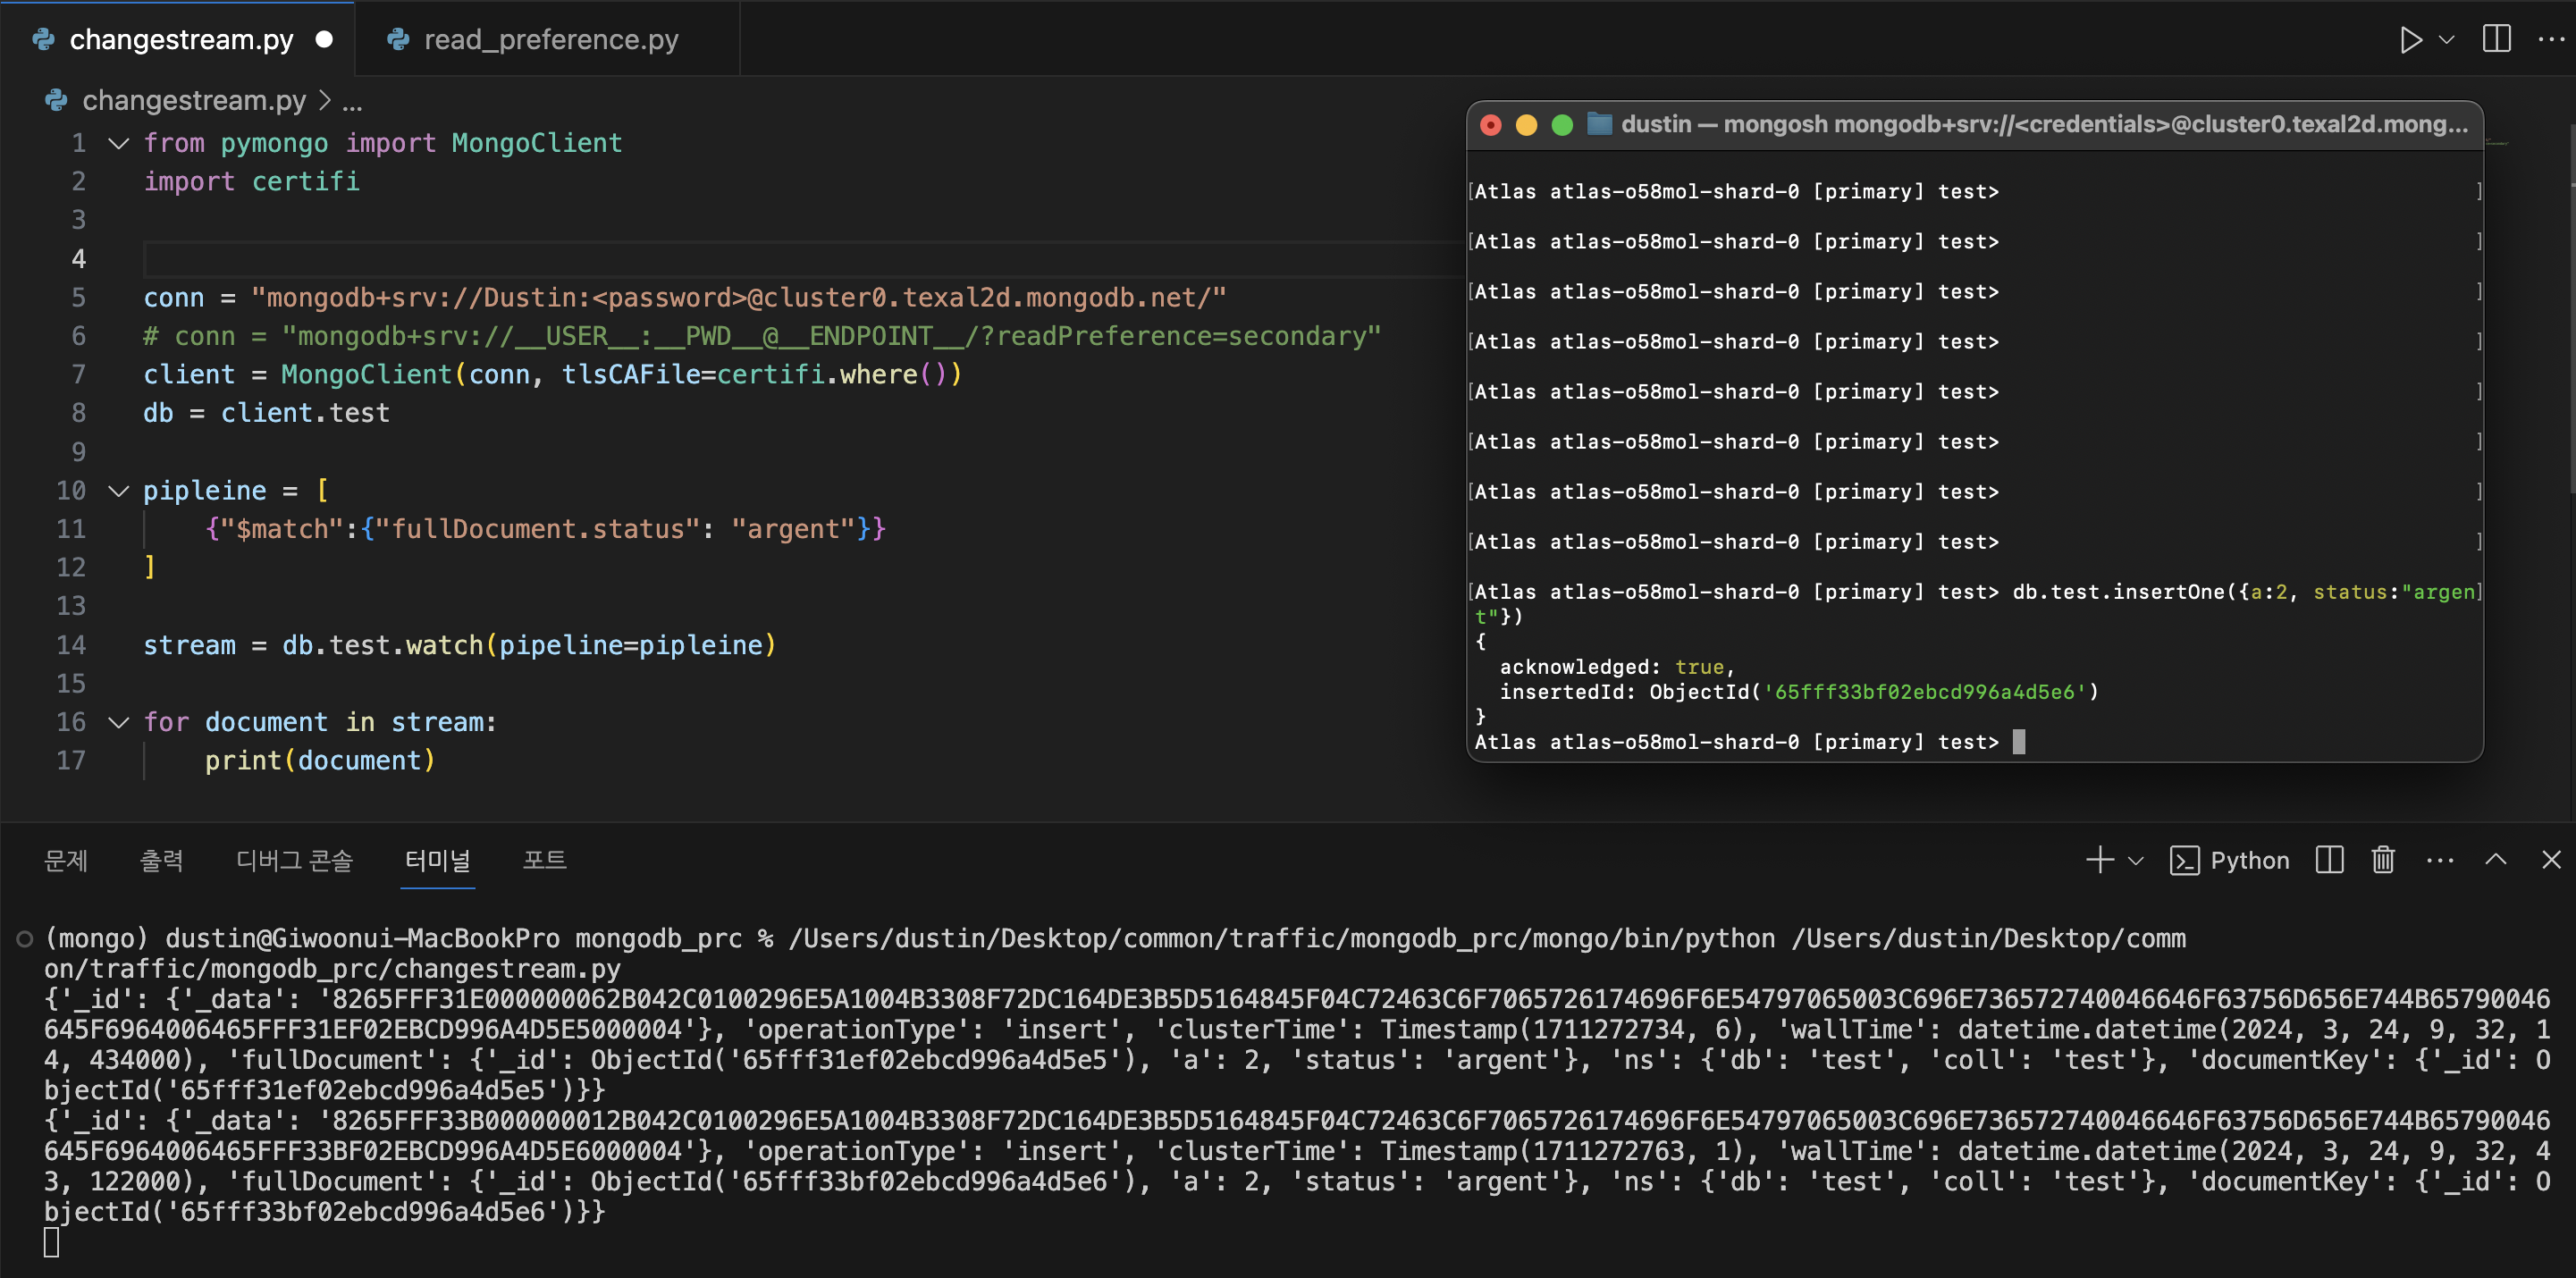Fold the for loop on line 16
The height and width of the screenshot is (1278, 2576).
tap(119, 722)
